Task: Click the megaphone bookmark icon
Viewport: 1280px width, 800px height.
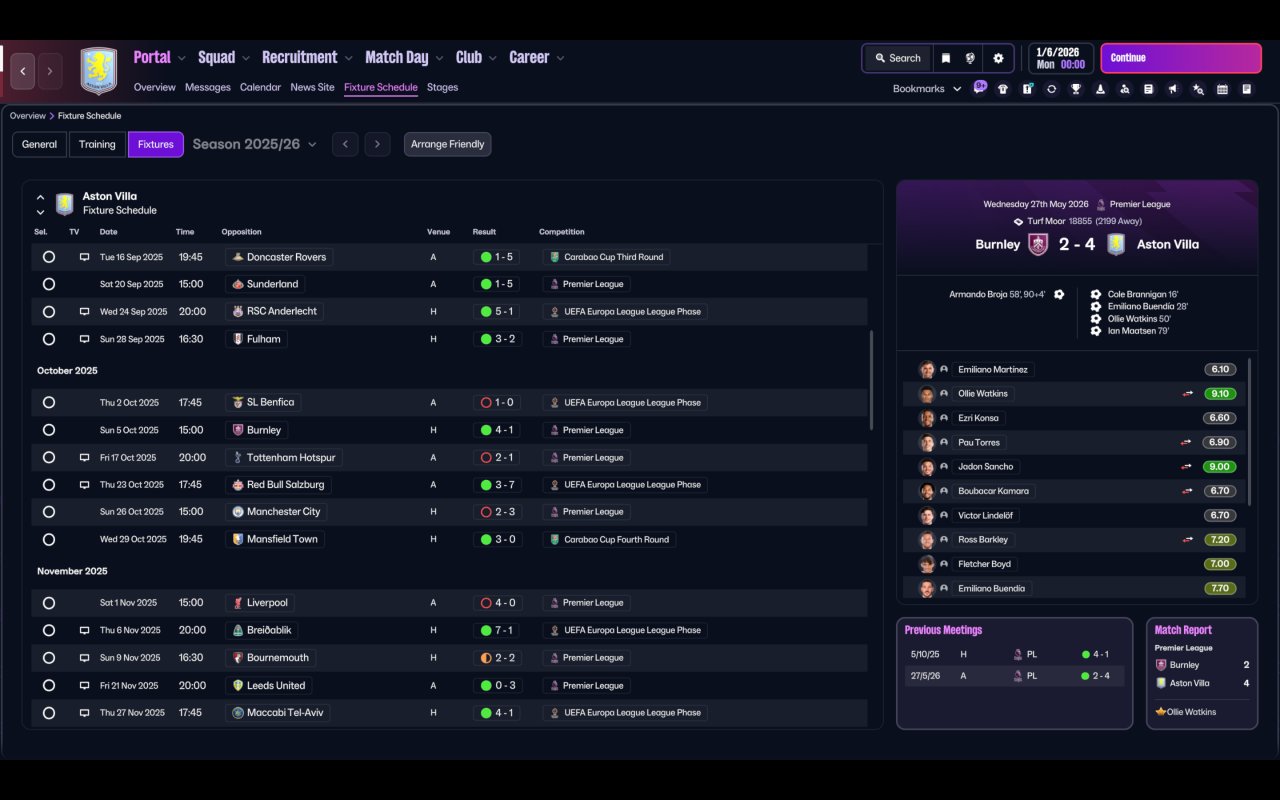Action: [1173, 89]
